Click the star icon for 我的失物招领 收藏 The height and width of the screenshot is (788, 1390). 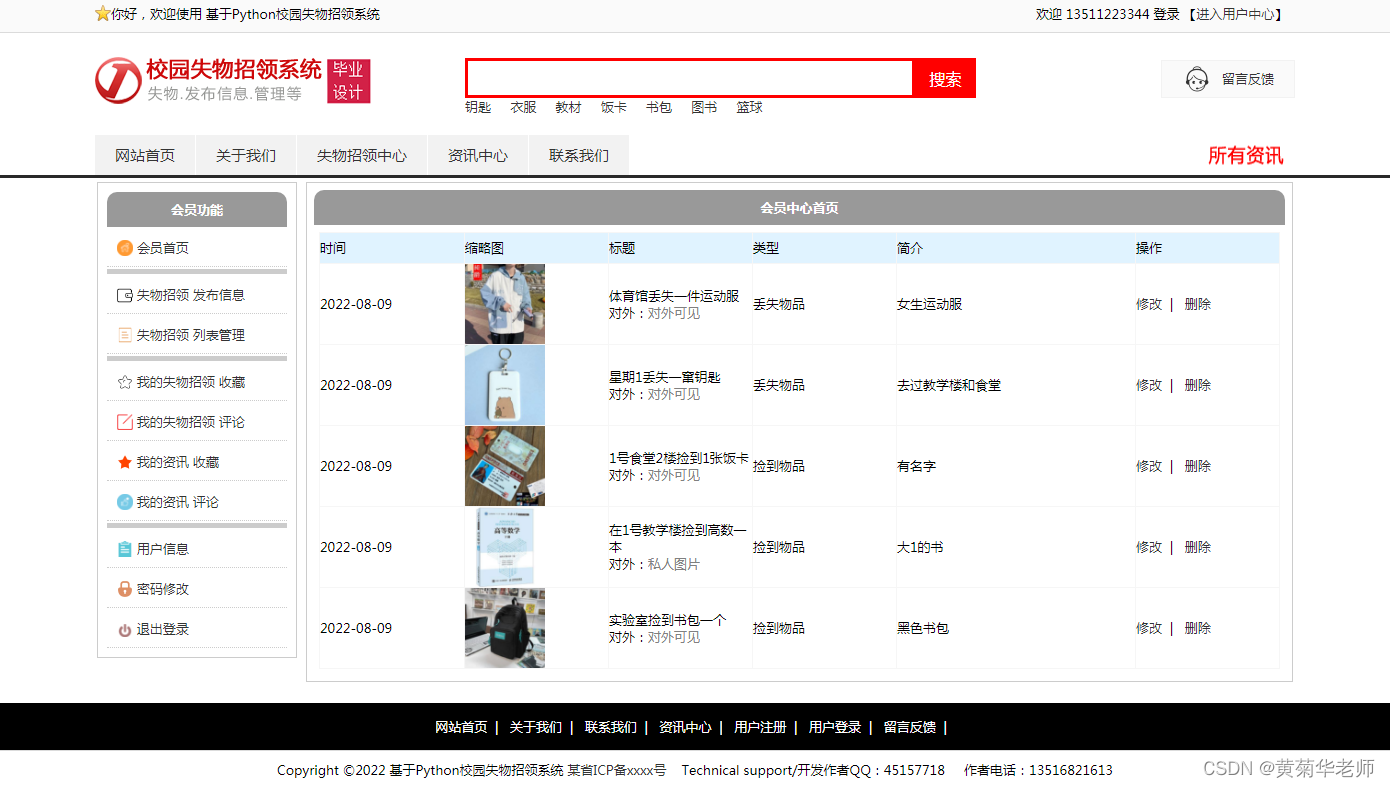[127, 381]
